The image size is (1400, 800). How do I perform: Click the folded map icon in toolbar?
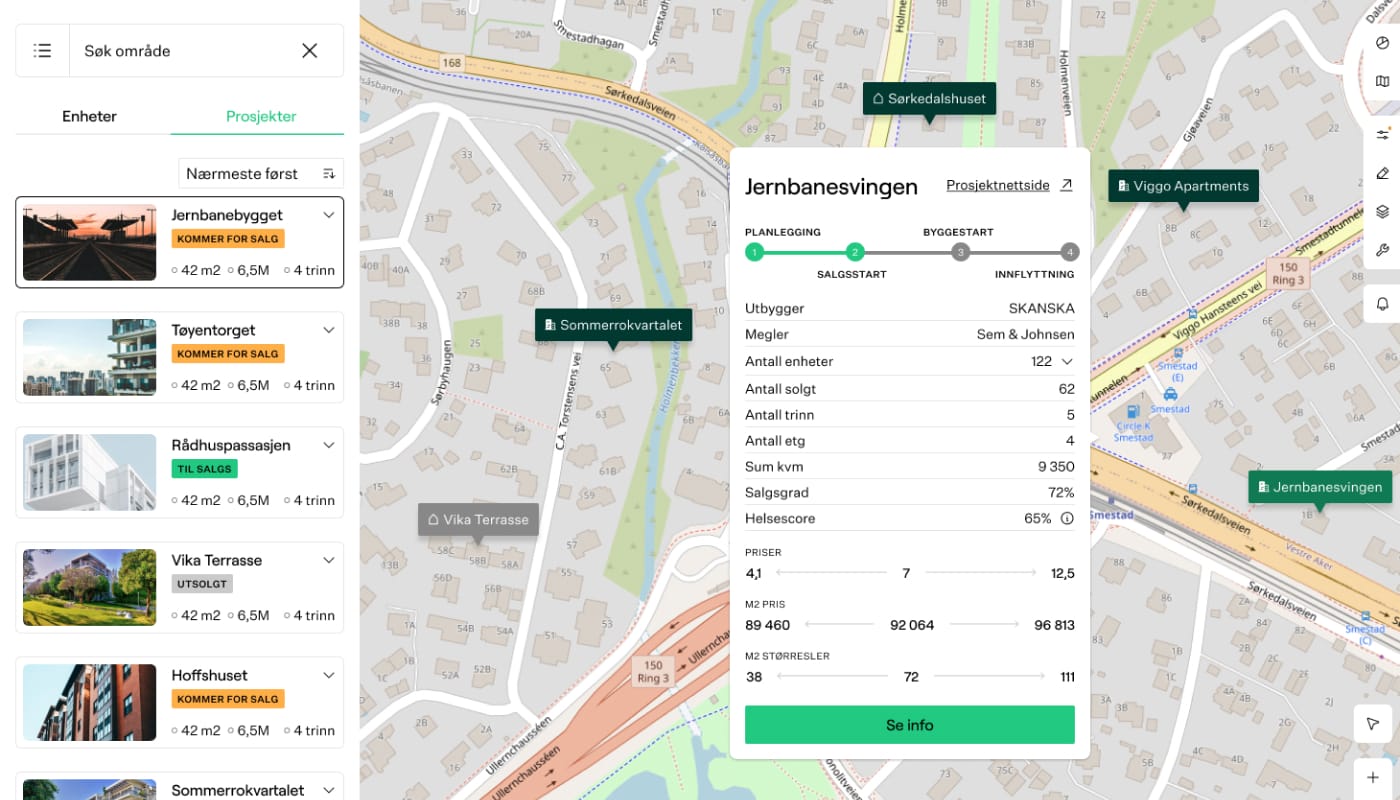(1383, 81)
